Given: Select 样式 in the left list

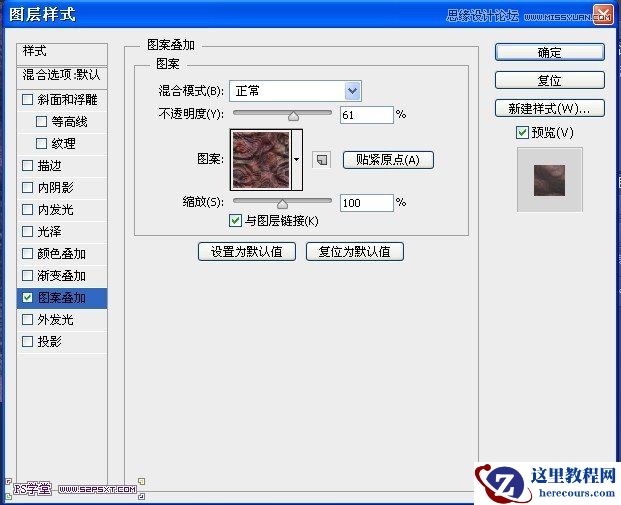Looking at the screenshot, I should 62,54.
